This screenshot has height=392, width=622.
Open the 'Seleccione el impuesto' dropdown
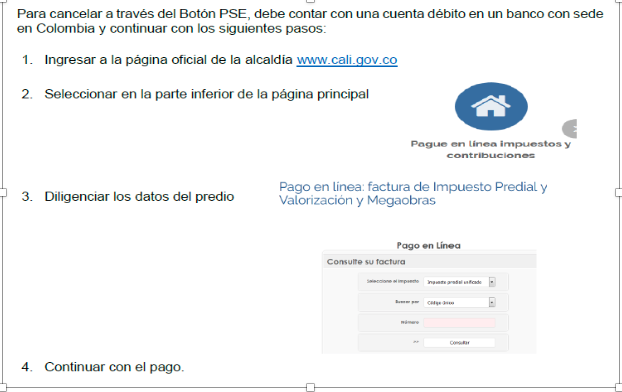click(x=459, y=282)
